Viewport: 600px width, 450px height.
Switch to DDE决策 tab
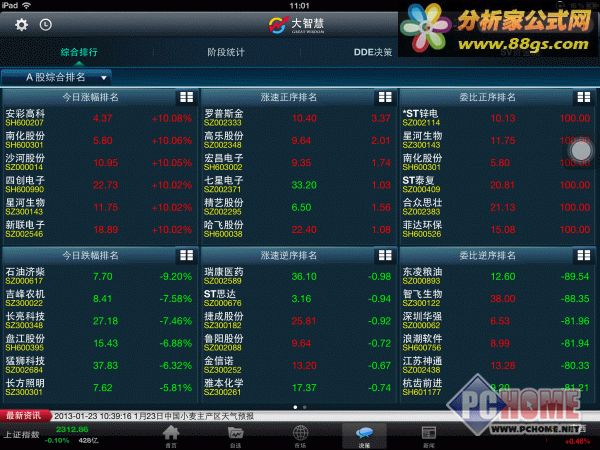pyautogui.click(x=373, y=52)
